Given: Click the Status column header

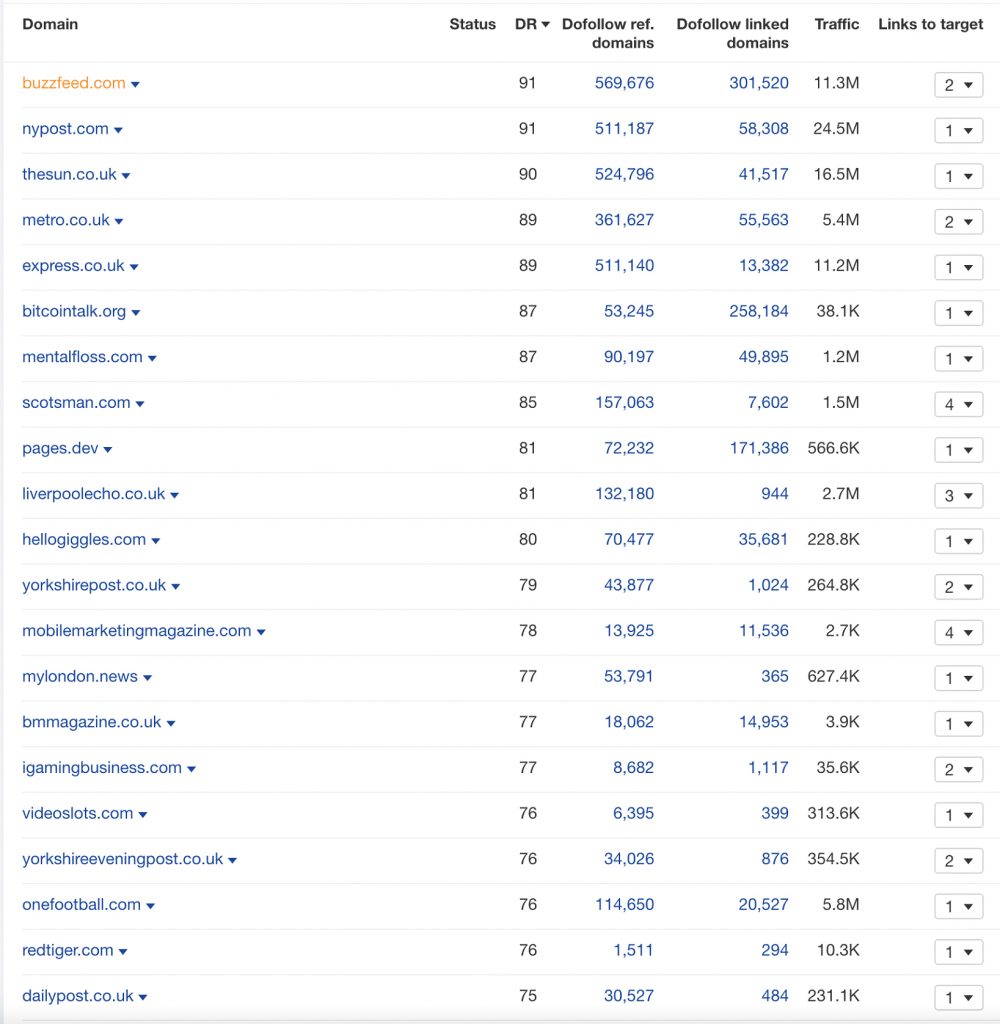Looking at the screenshot, I should tap(472, 24).
